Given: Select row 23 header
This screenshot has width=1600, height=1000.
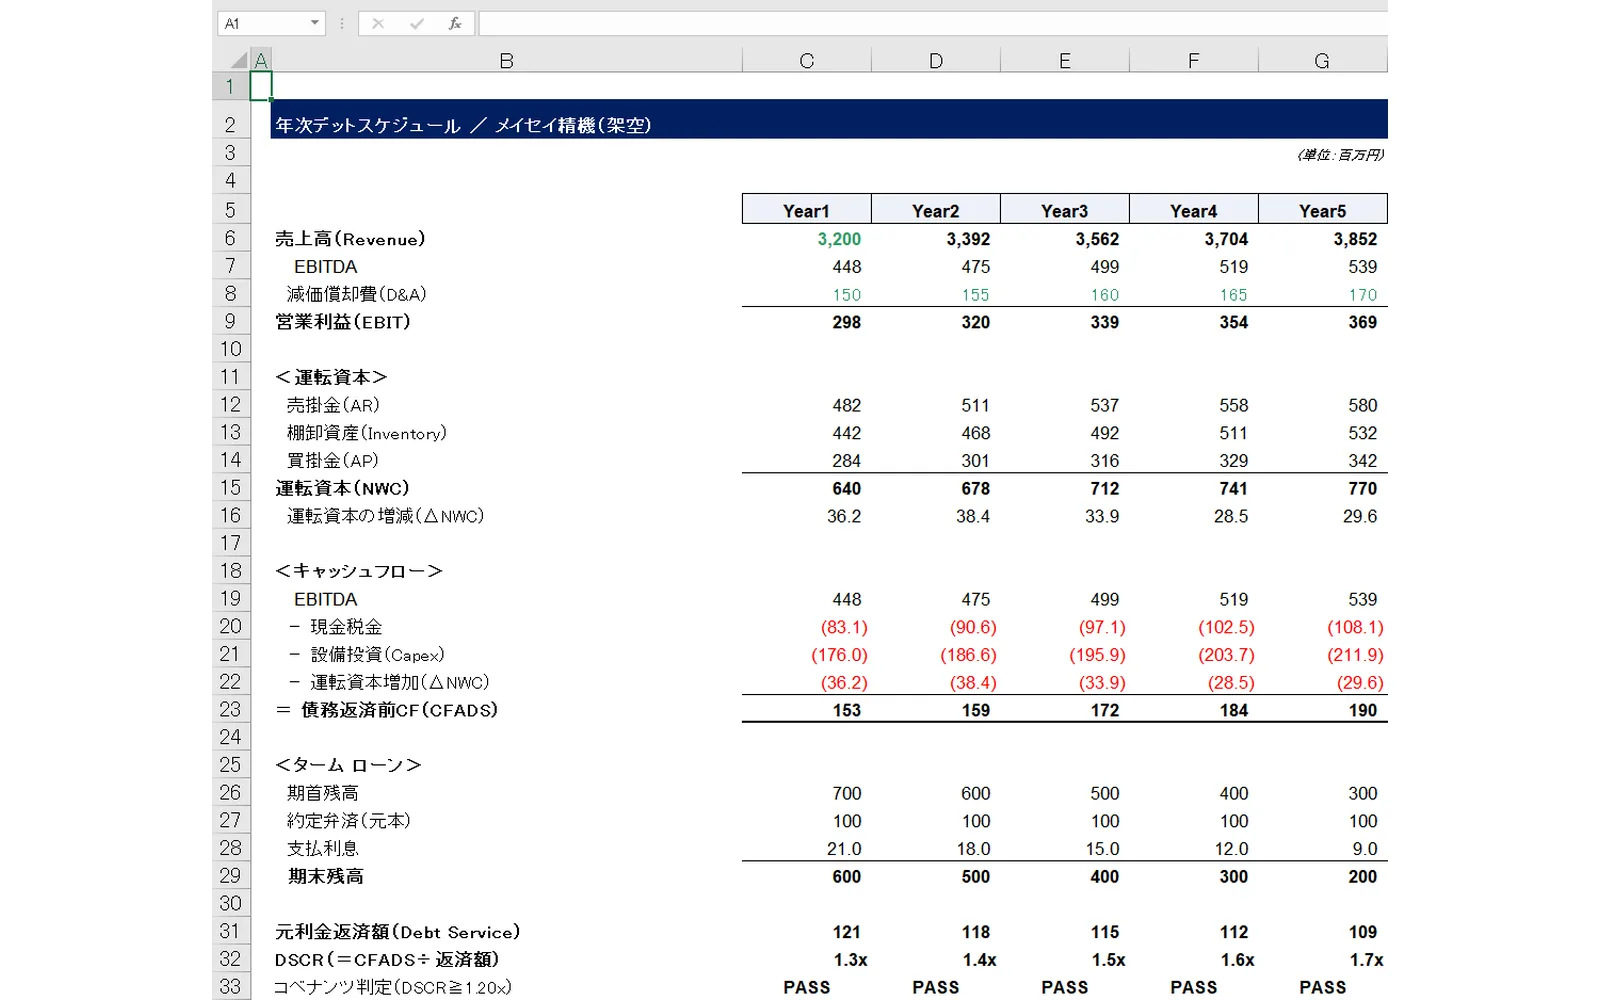Looking at the screenshot, I should pyautogui.click(x=231, y=709).
